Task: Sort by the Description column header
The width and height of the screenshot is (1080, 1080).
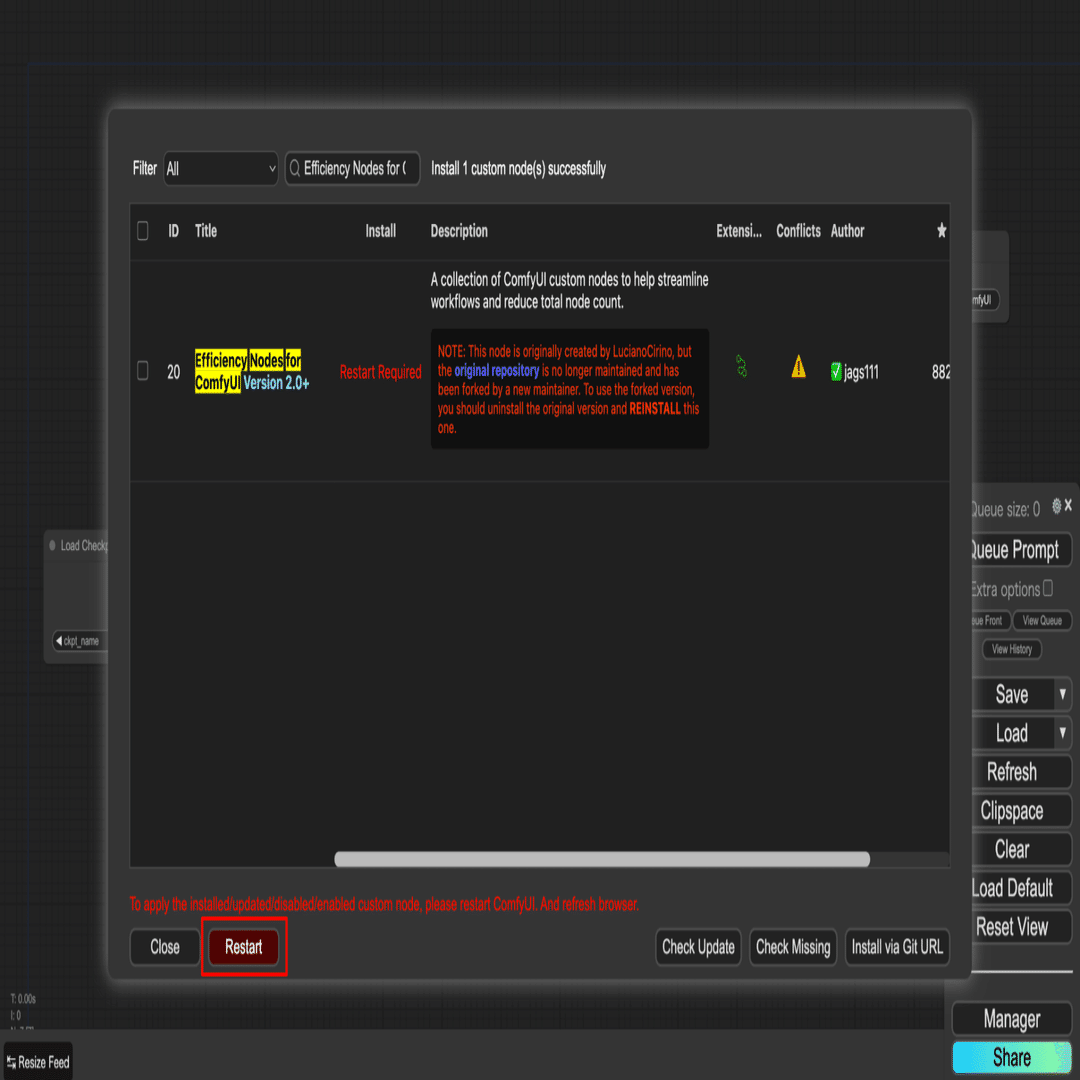Action: click(459, 231)
